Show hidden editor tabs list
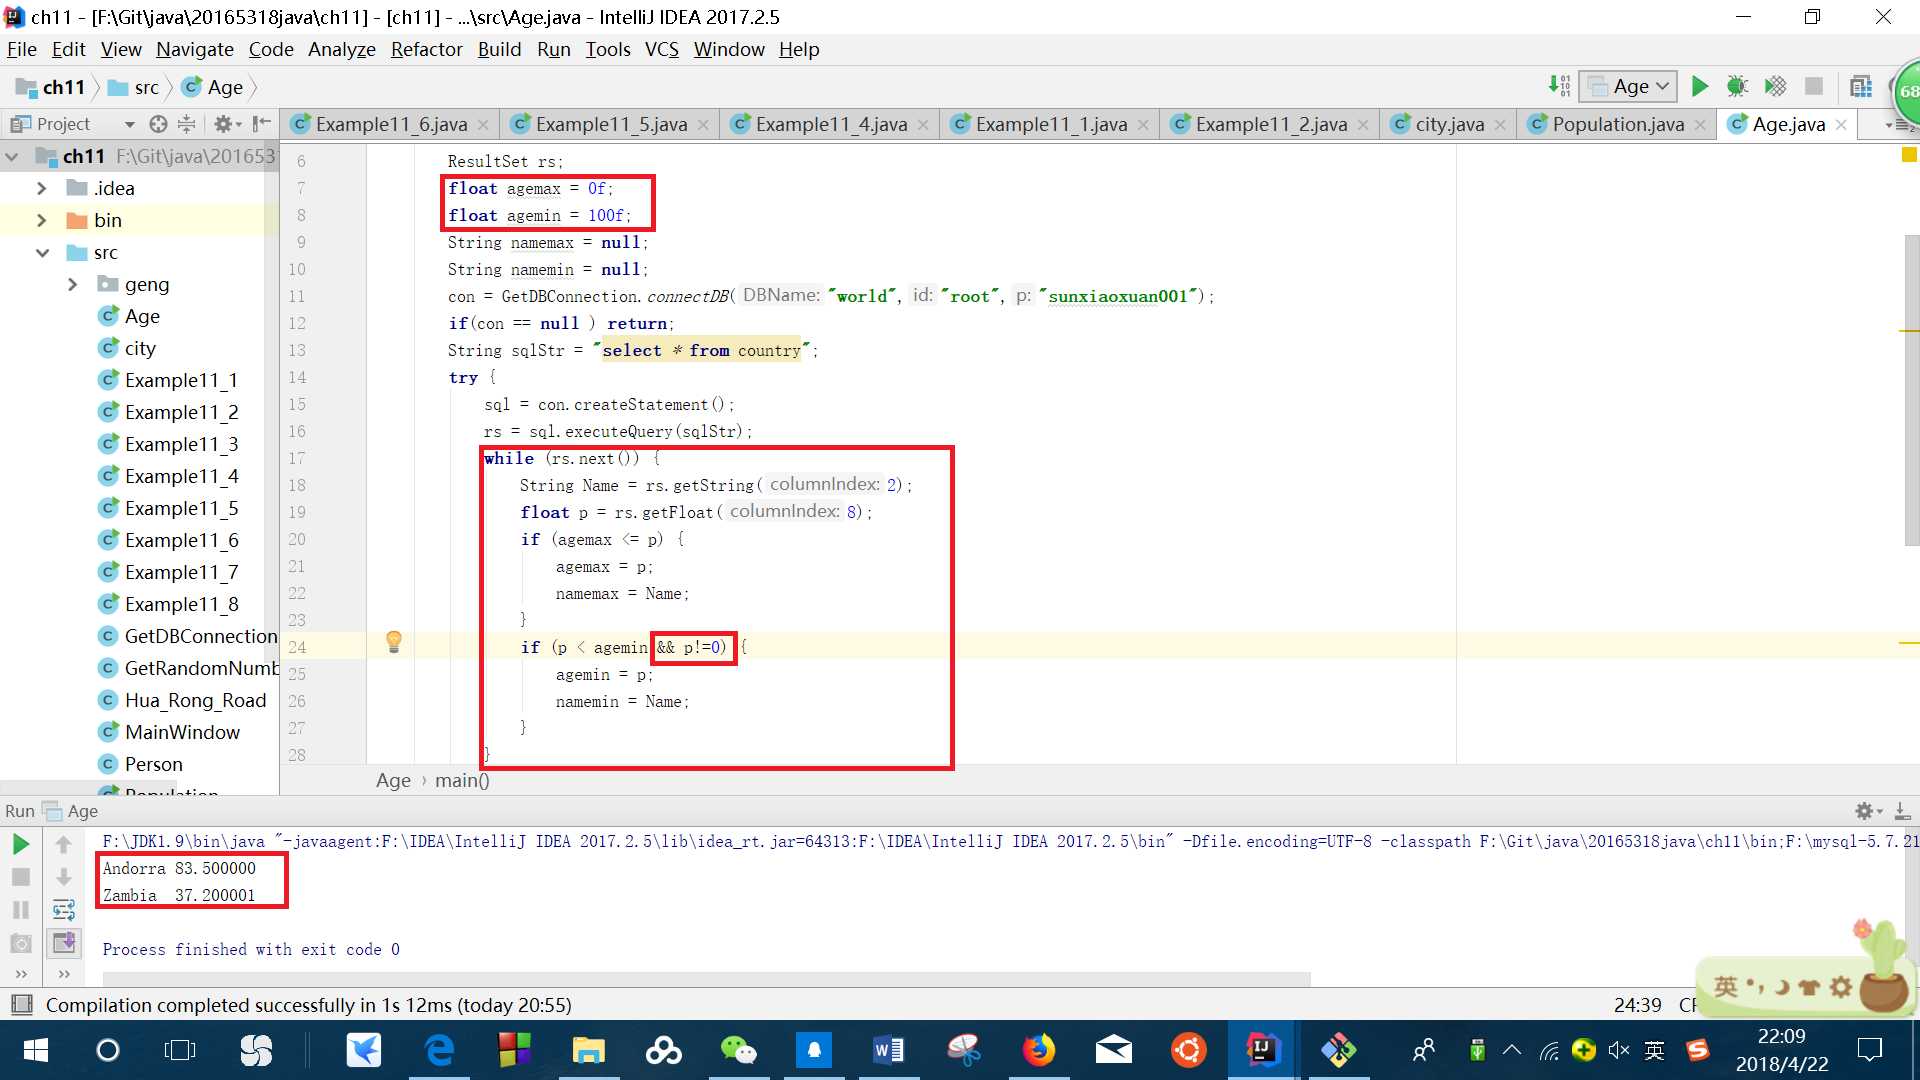 [1899, 125]
